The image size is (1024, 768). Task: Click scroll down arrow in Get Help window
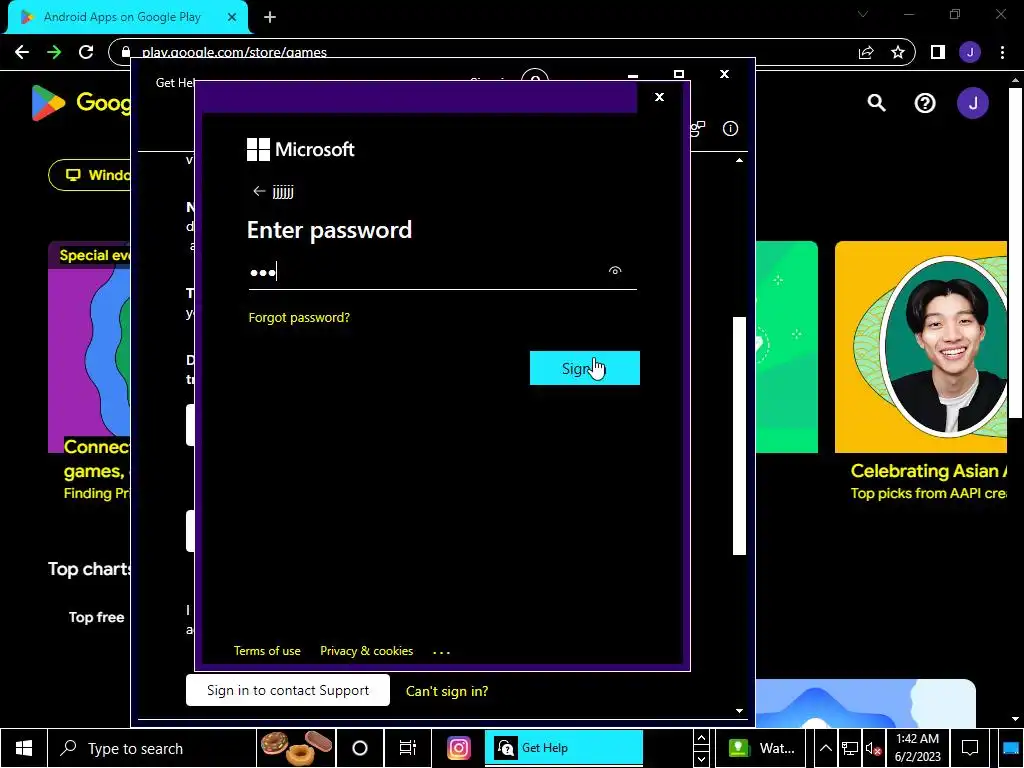click(739, 711)
